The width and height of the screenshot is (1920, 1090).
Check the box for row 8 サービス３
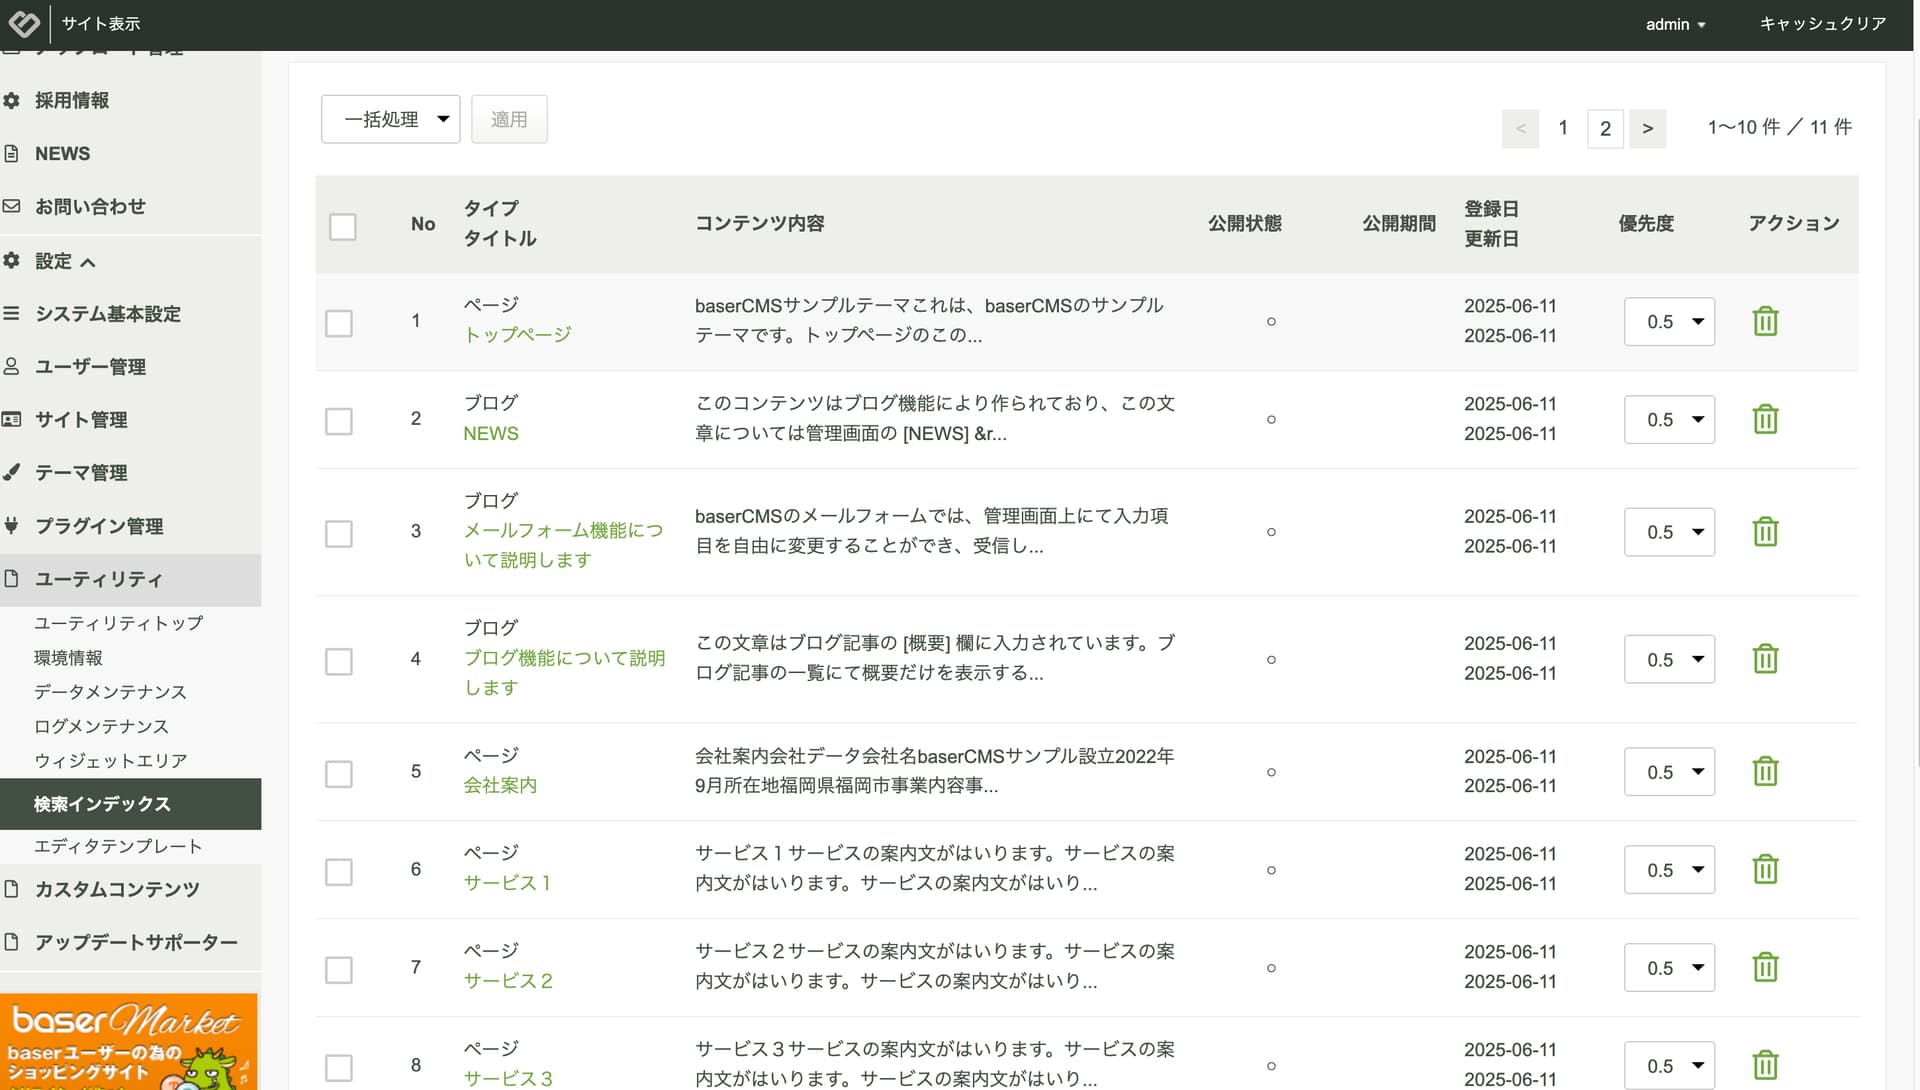pyautogui.click(x=339, y=1067)
